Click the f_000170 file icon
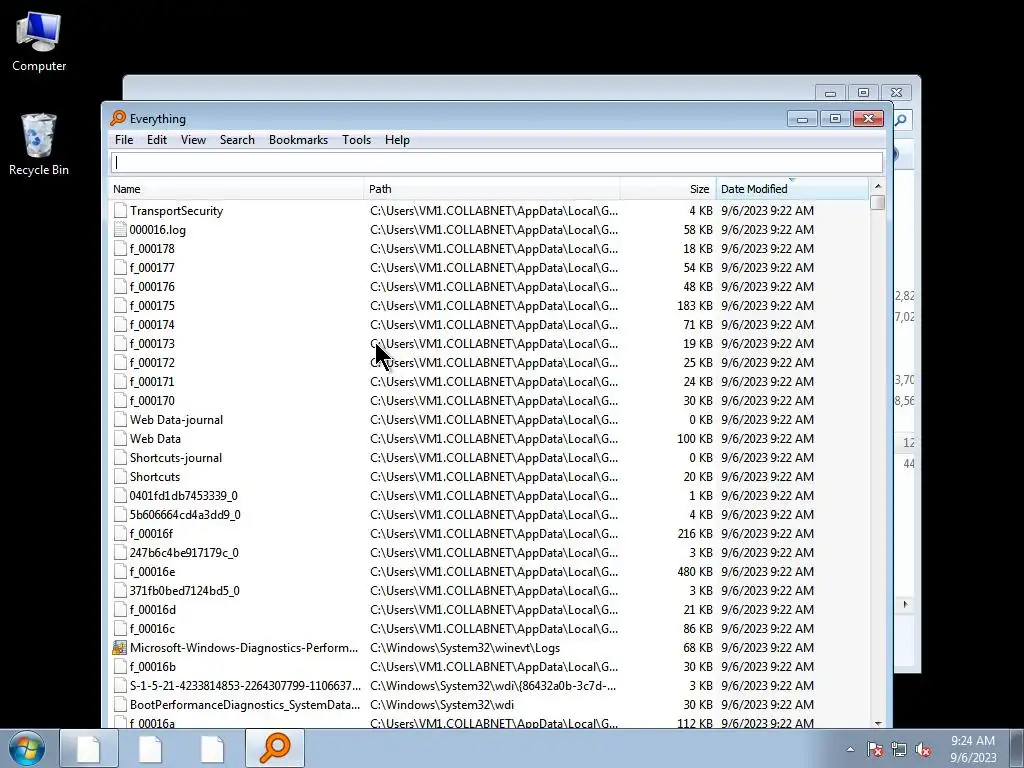Image resolution: width=1024 pixels, height=768 pixels. click(120, 400)
